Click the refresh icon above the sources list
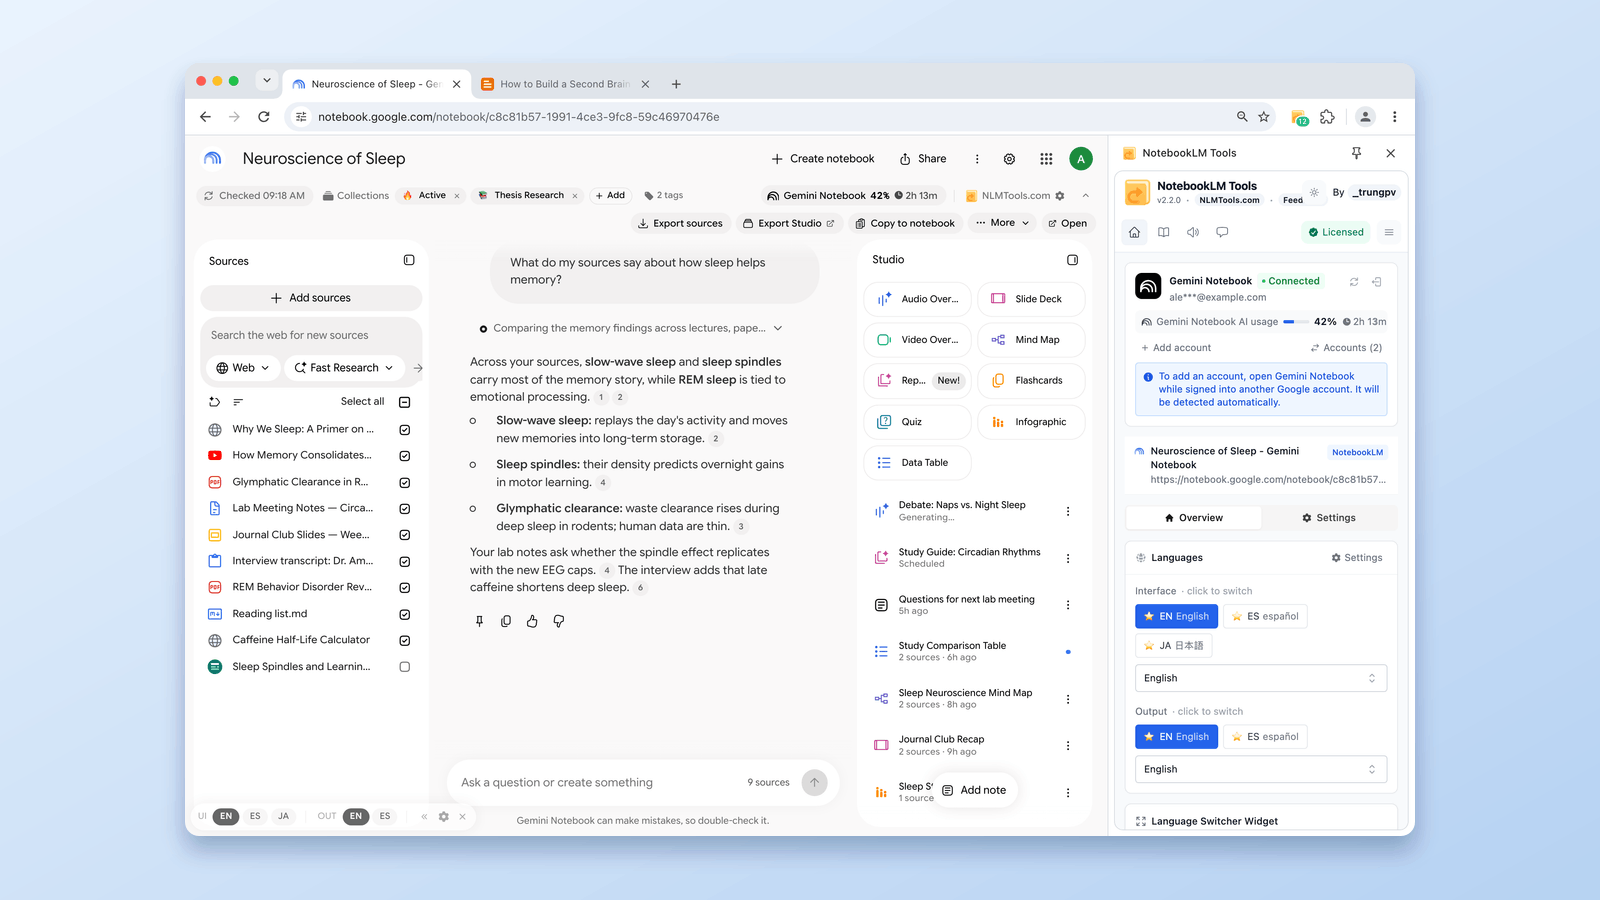The image size is (1600, 900). tap(214, 402)
